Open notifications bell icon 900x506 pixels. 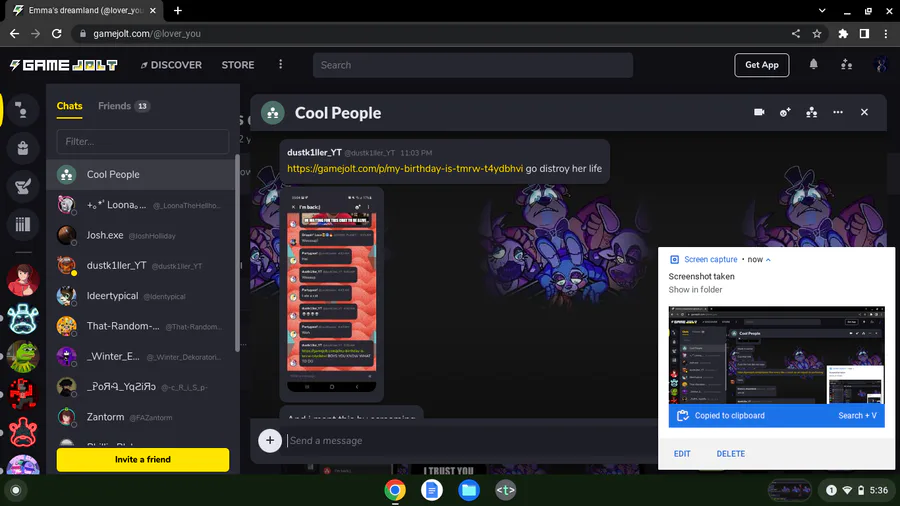[813, 64]
